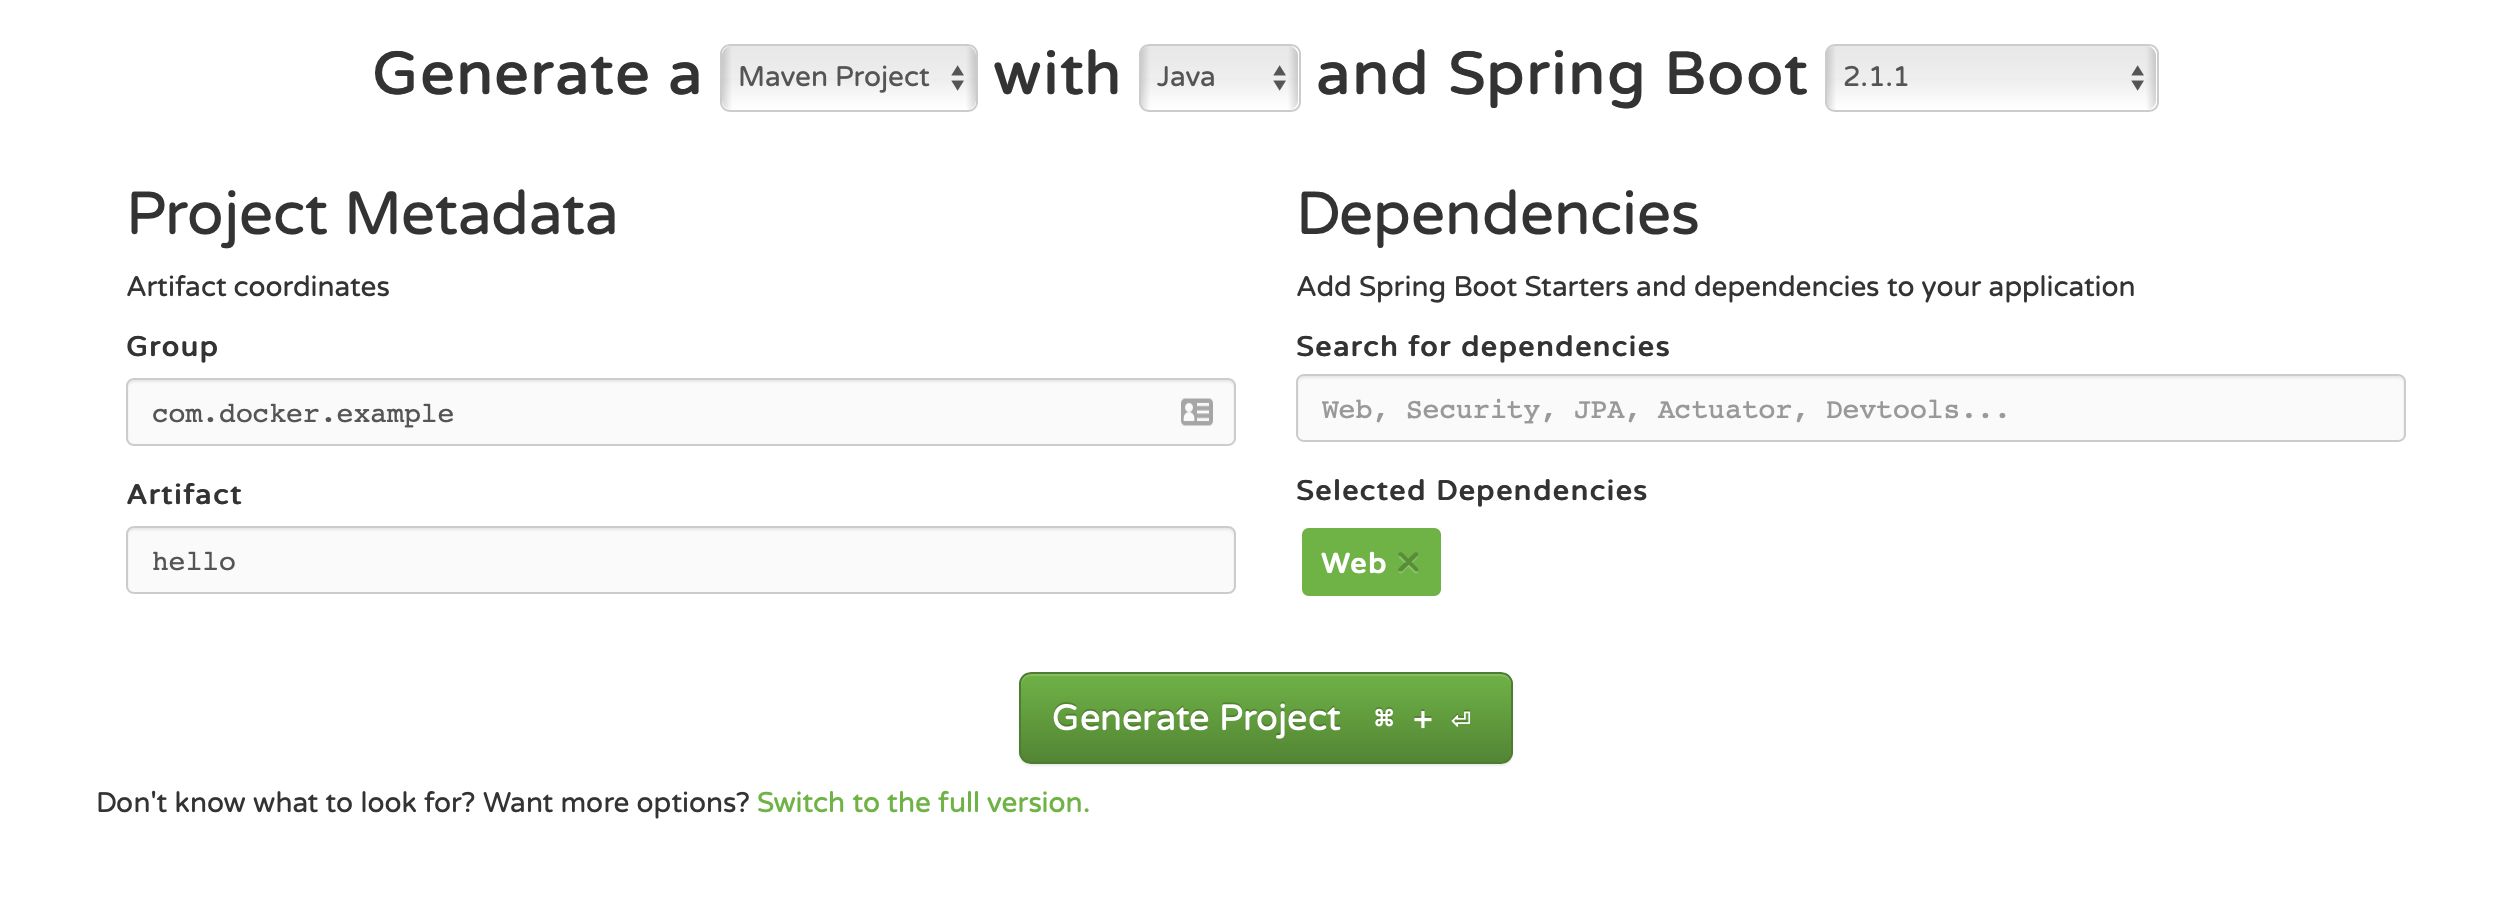2520x914 pixels.
Task: Click the return key symbol on Generate Project
Action: (x=1461, y=719)
